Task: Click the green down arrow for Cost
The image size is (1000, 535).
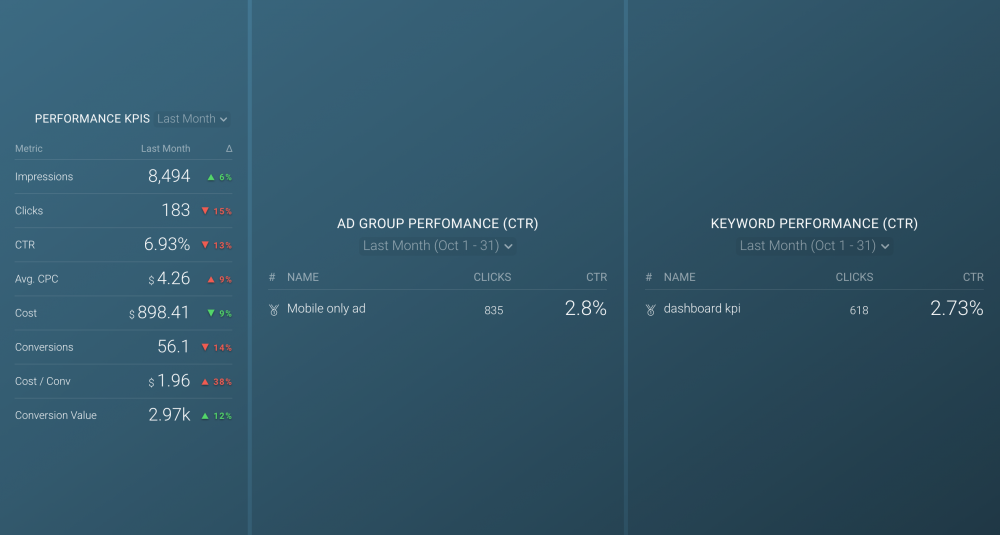Action: [211, 313]
